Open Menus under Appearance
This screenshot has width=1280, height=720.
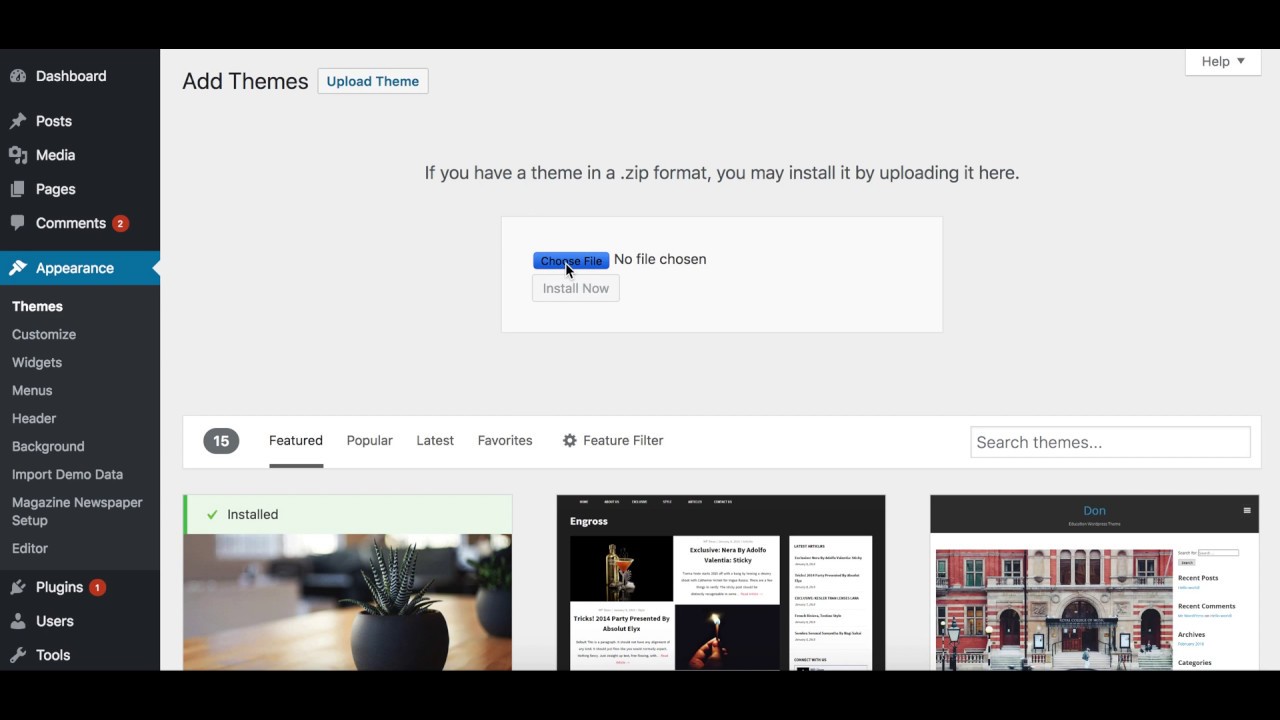(32, 390)
